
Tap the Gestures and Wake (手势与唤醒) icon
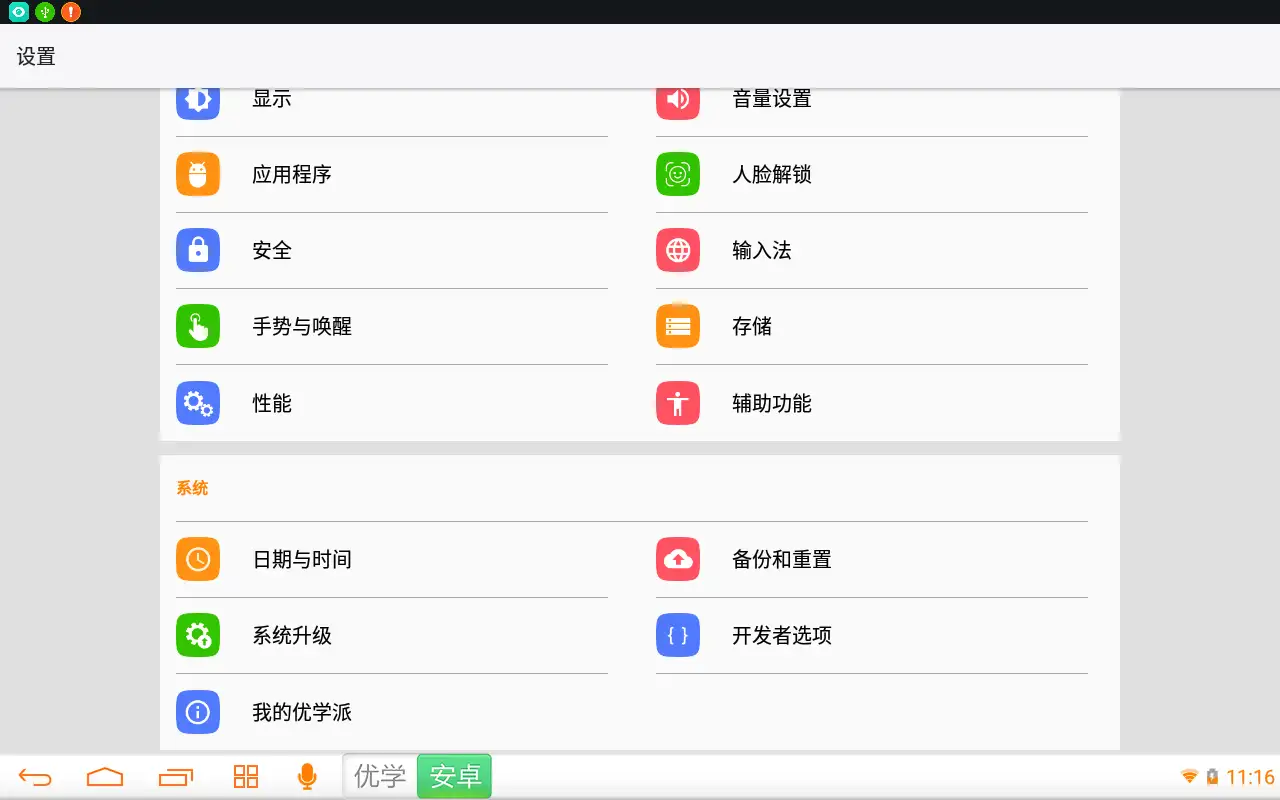click(x=198, y=326)
